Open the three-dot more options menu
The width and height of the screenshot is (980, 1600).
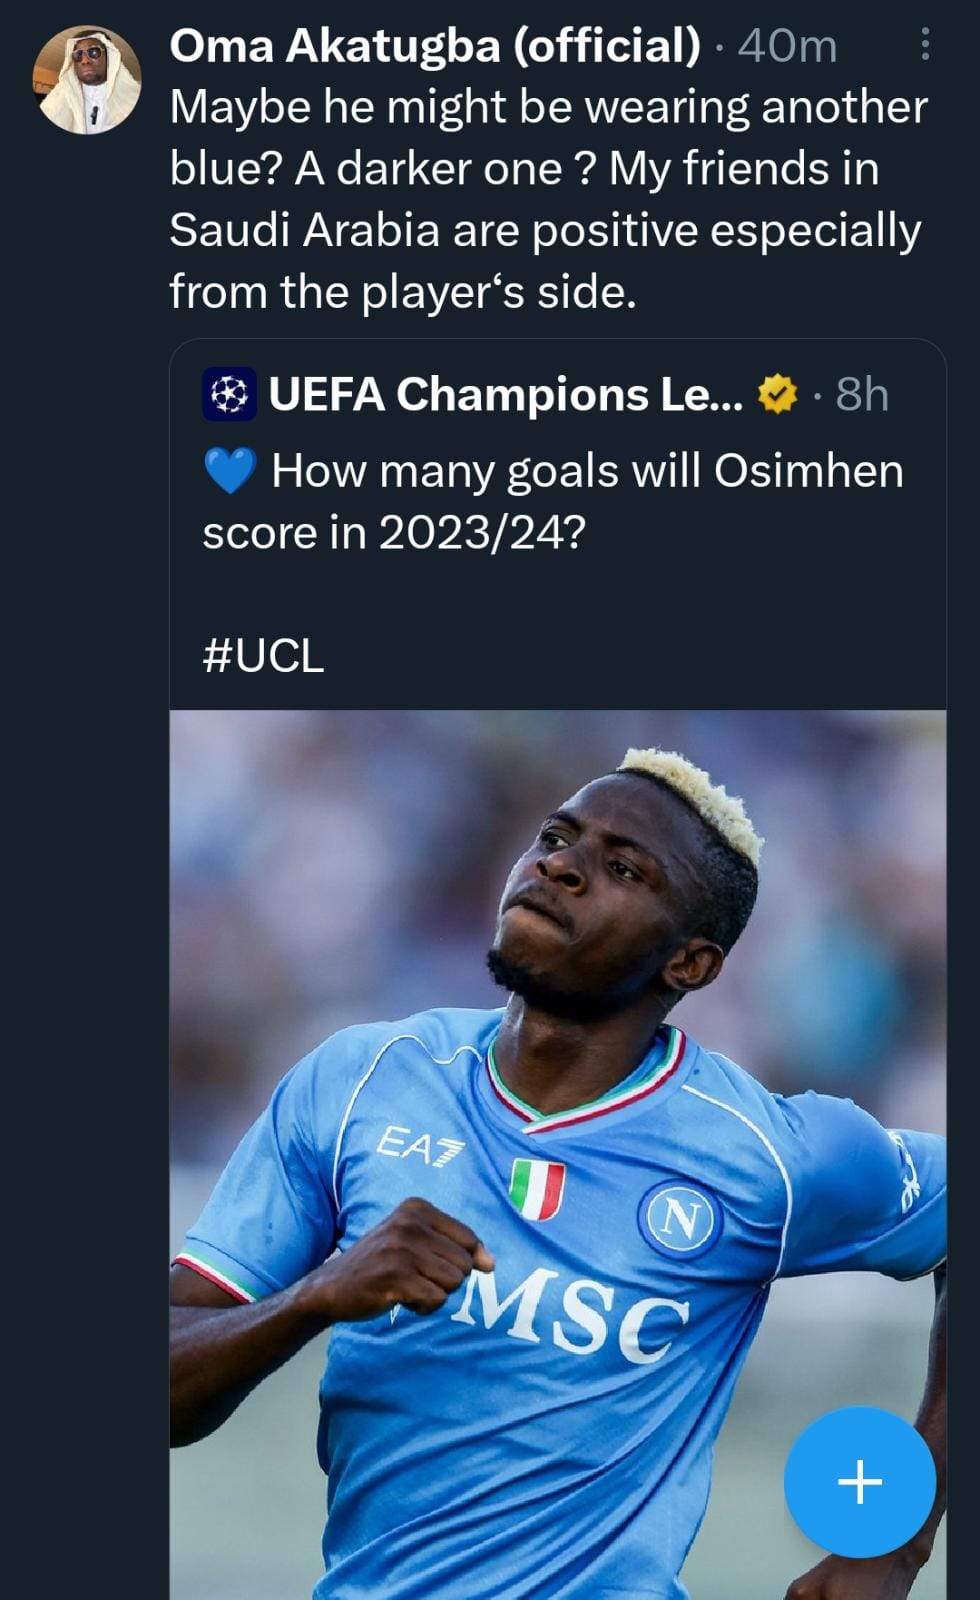925,45
